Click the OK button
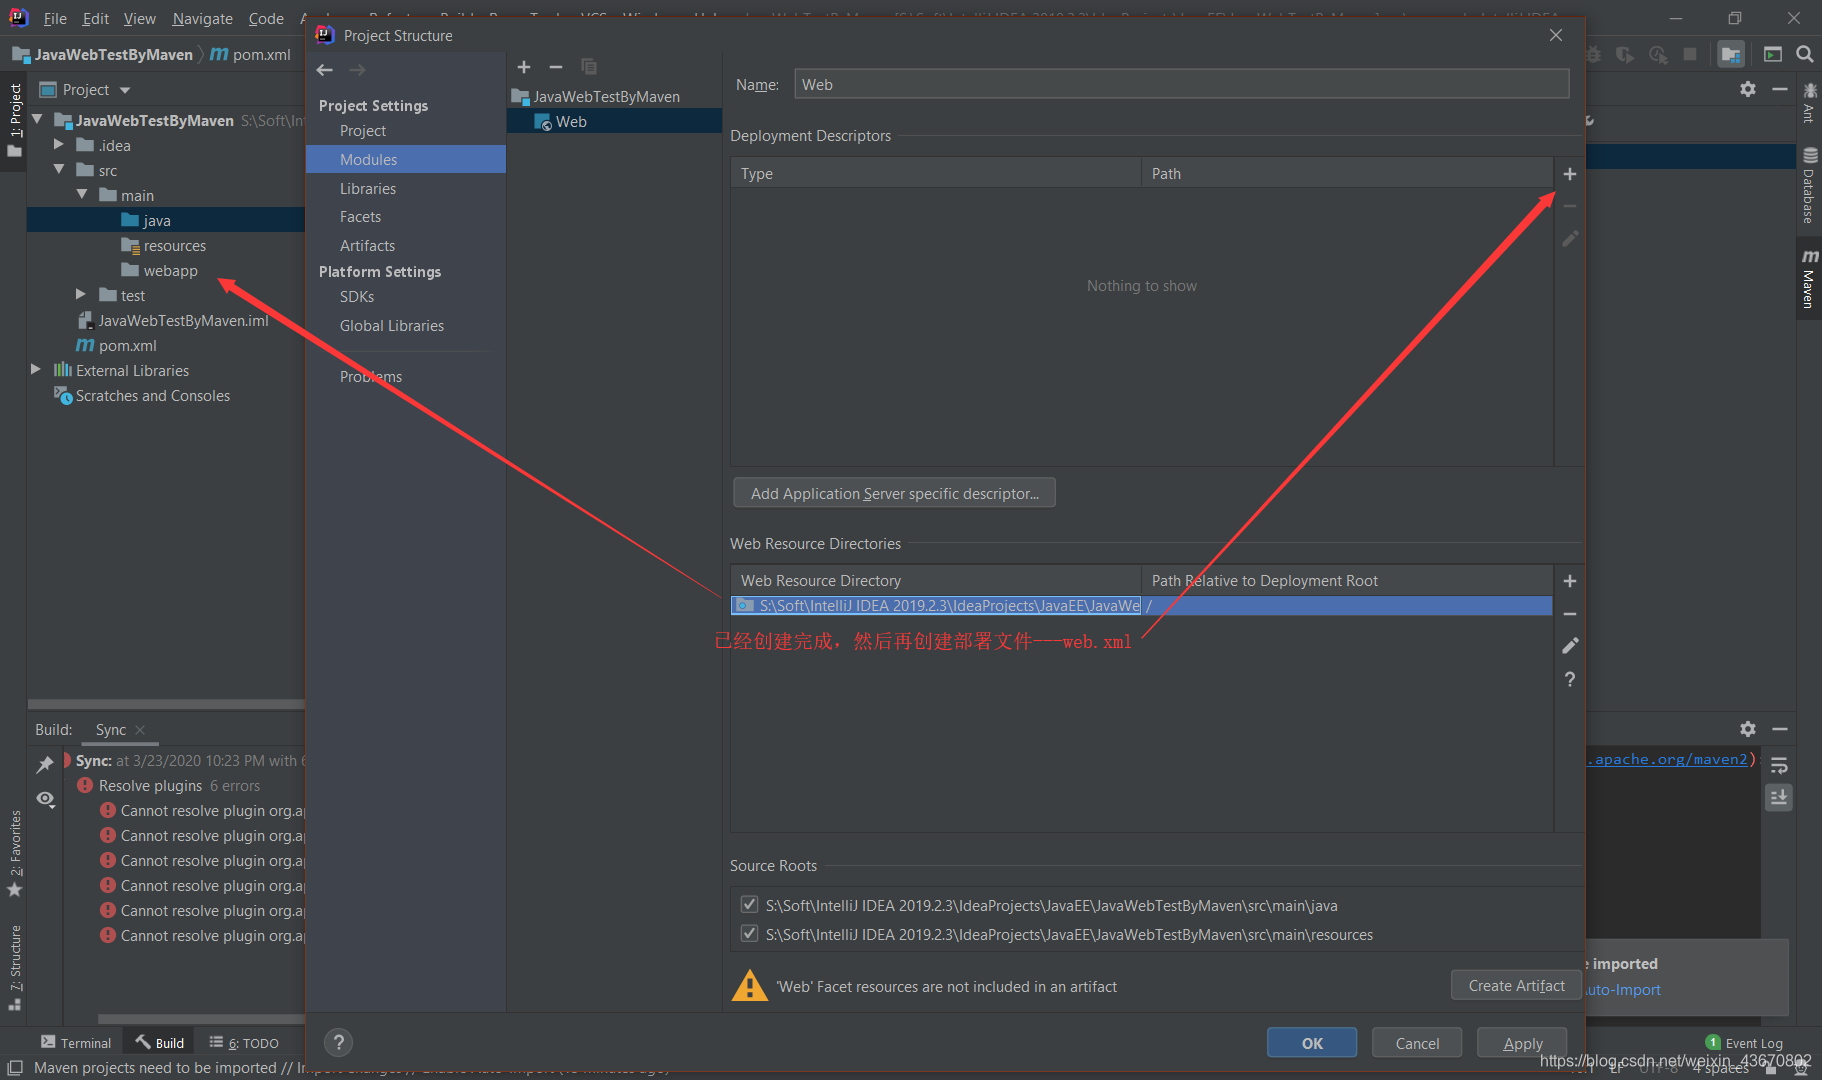Screen dimensions: 1822x1080 pos(1312,1043)
